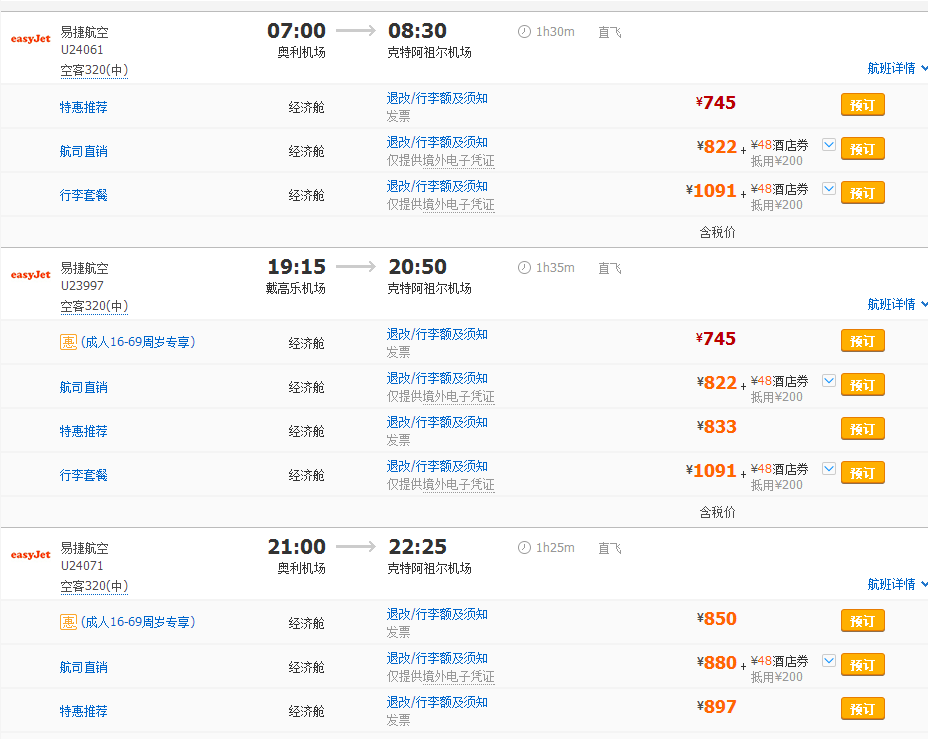Screen dimensions: 928x739
Task: Click easyJet logo for flight U23997
Action: point(30,275)
